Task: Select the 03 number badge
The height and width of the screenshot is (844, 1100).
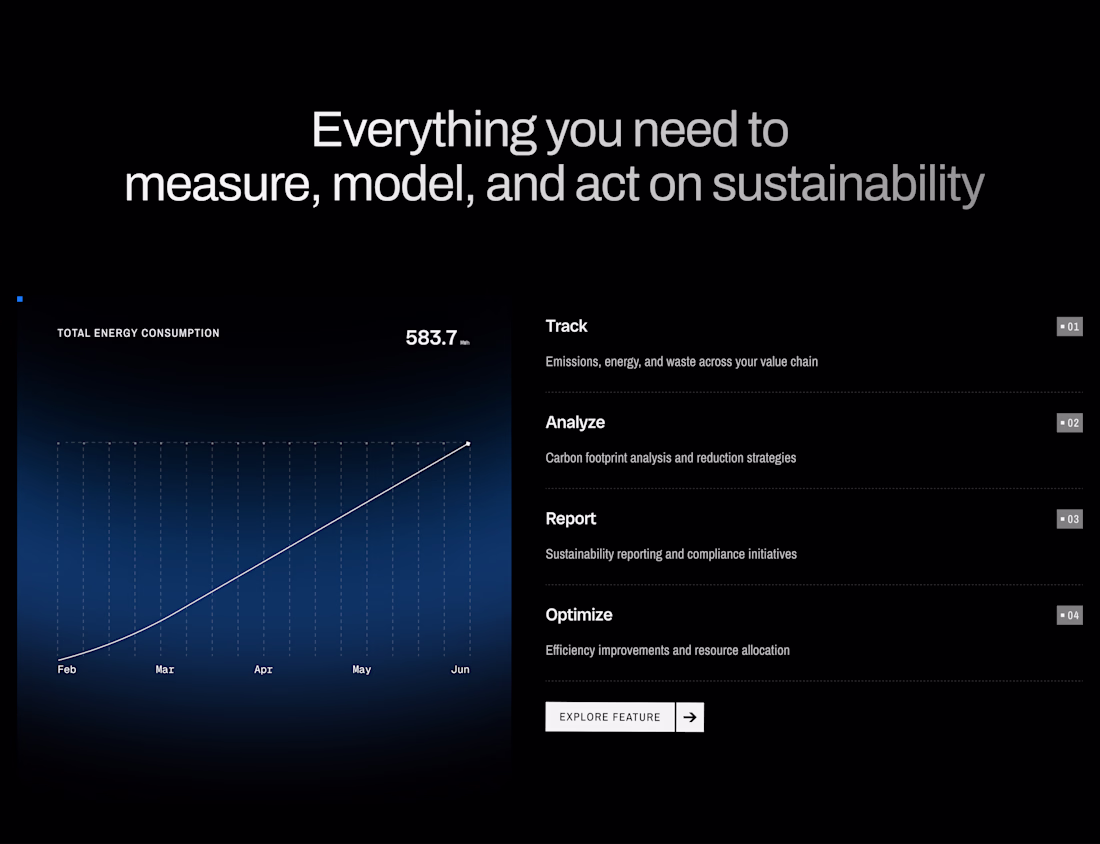Action: (1069, 518)
